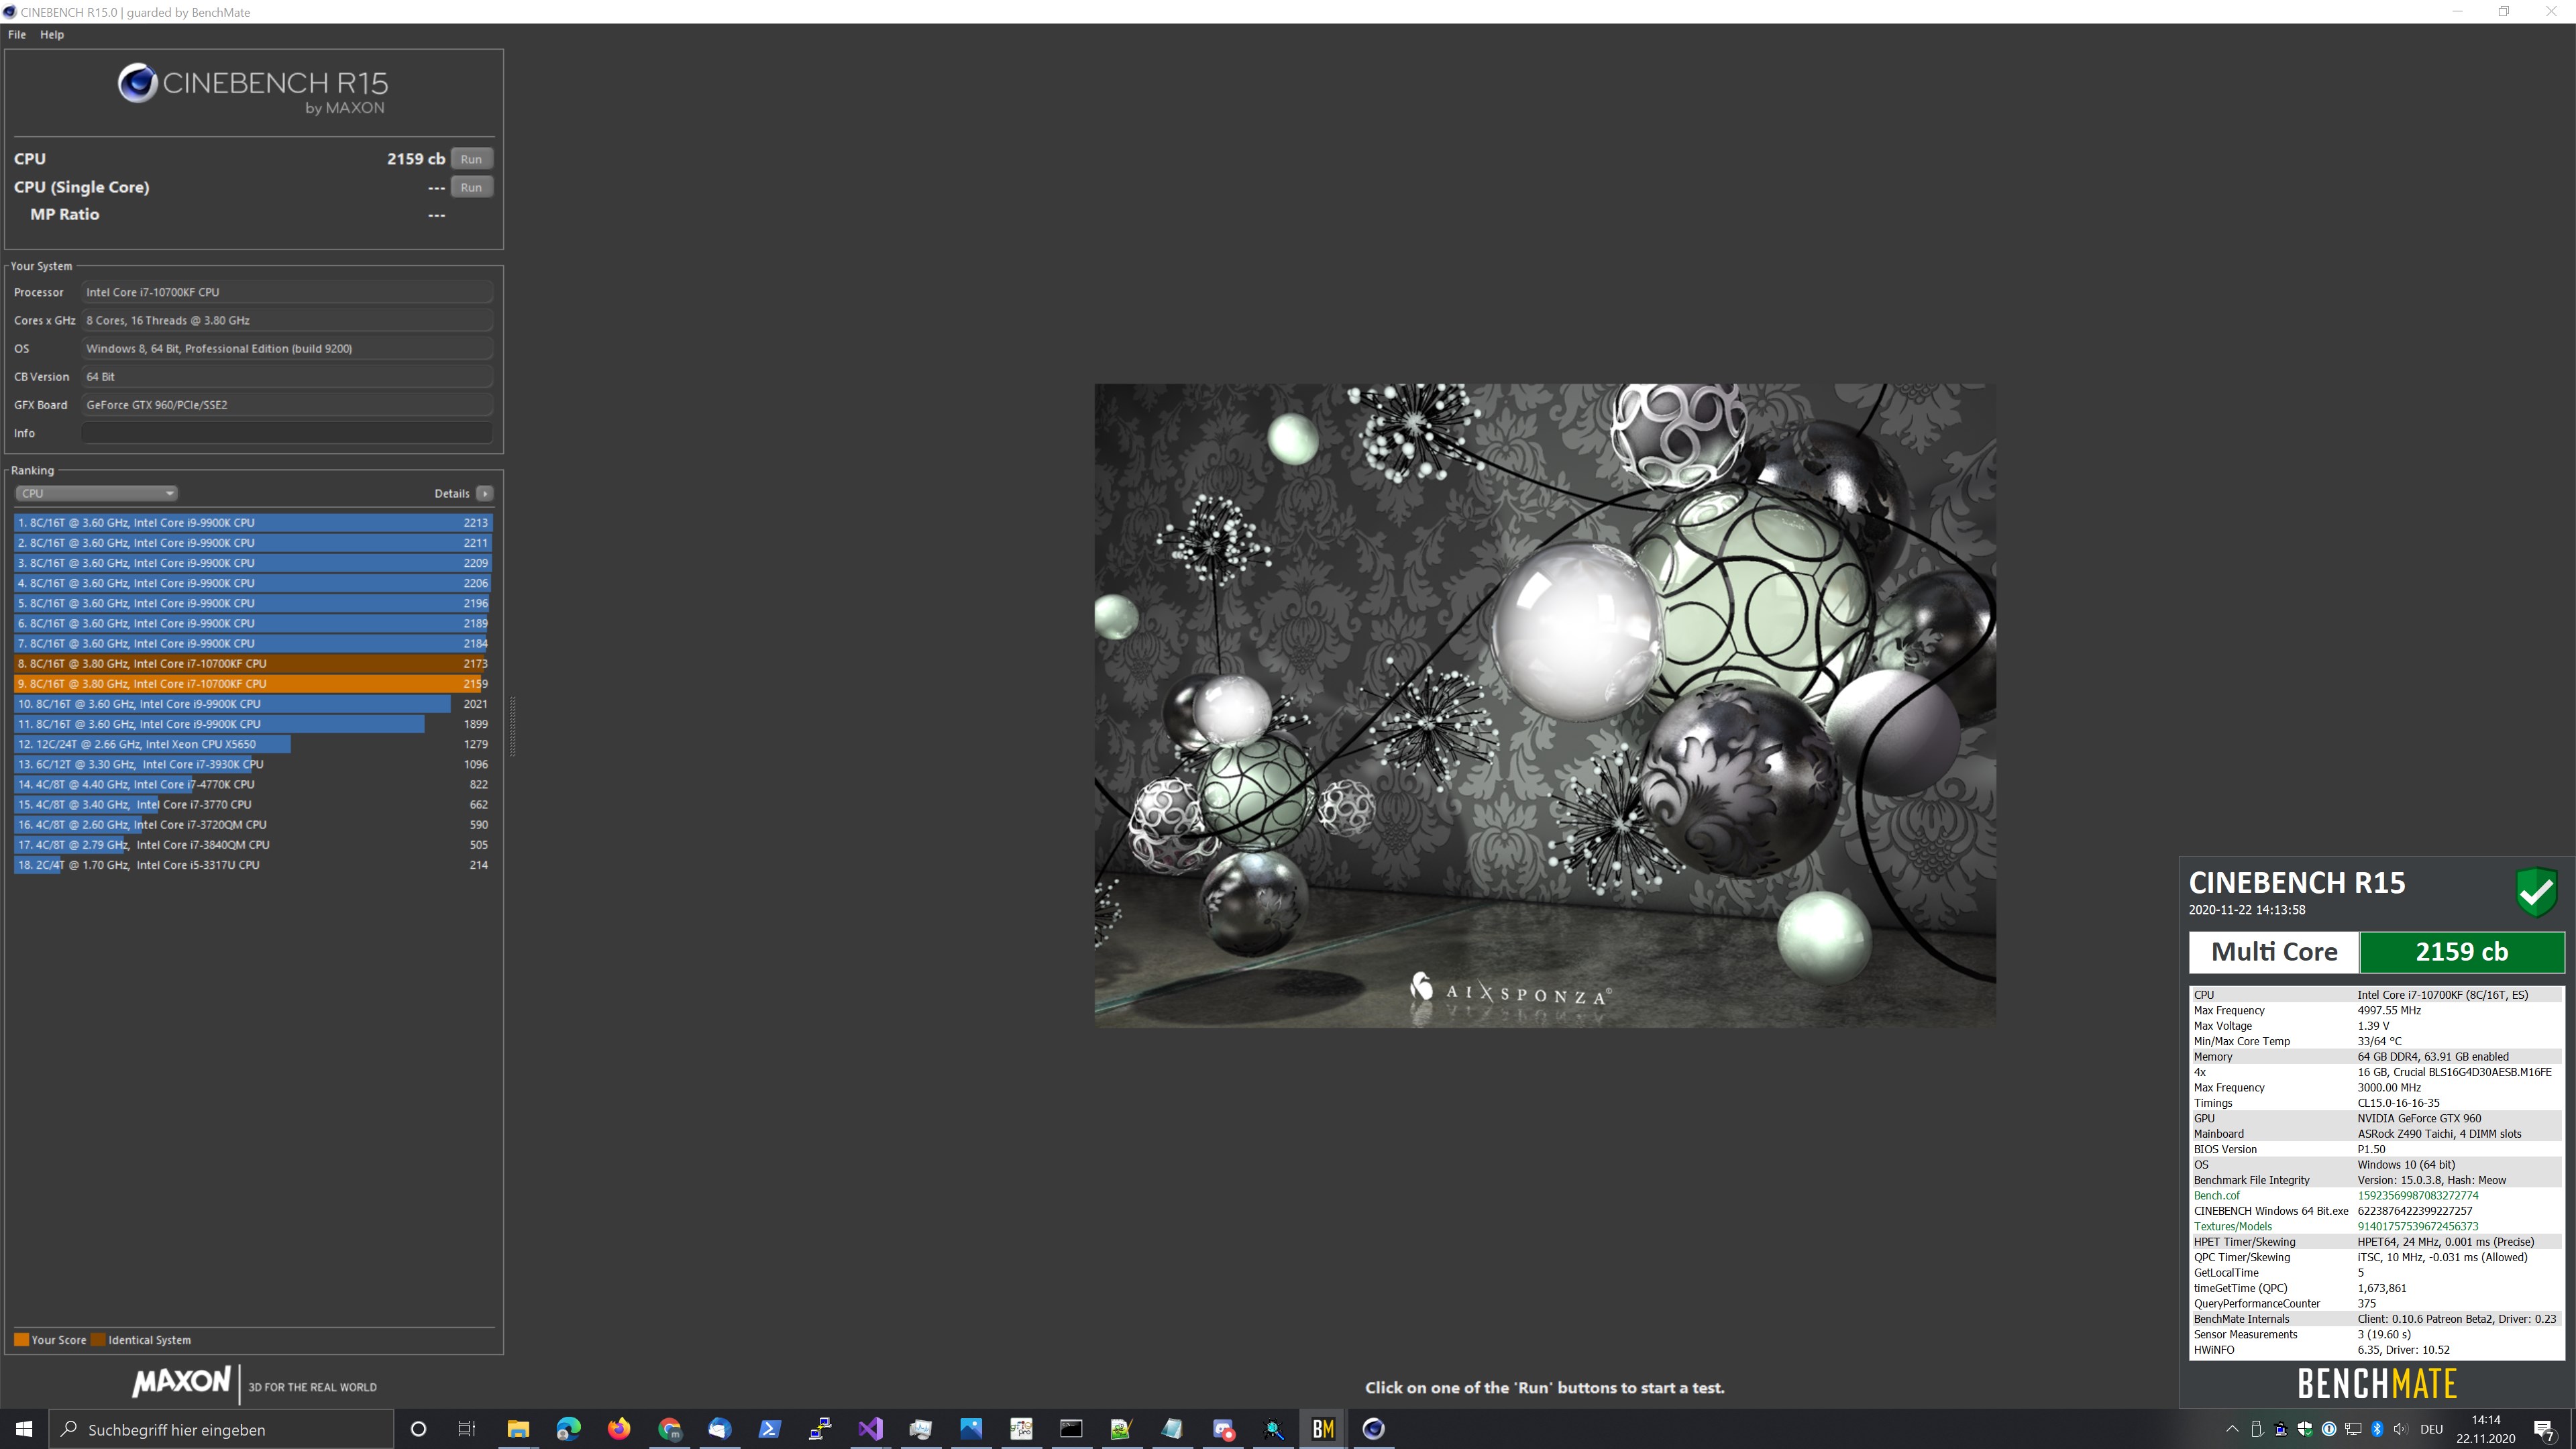Select the Core i5-3317U ranking row
Image resolution: width=2576 pixels, height=1449 pixels.
[x=253, y=865]
